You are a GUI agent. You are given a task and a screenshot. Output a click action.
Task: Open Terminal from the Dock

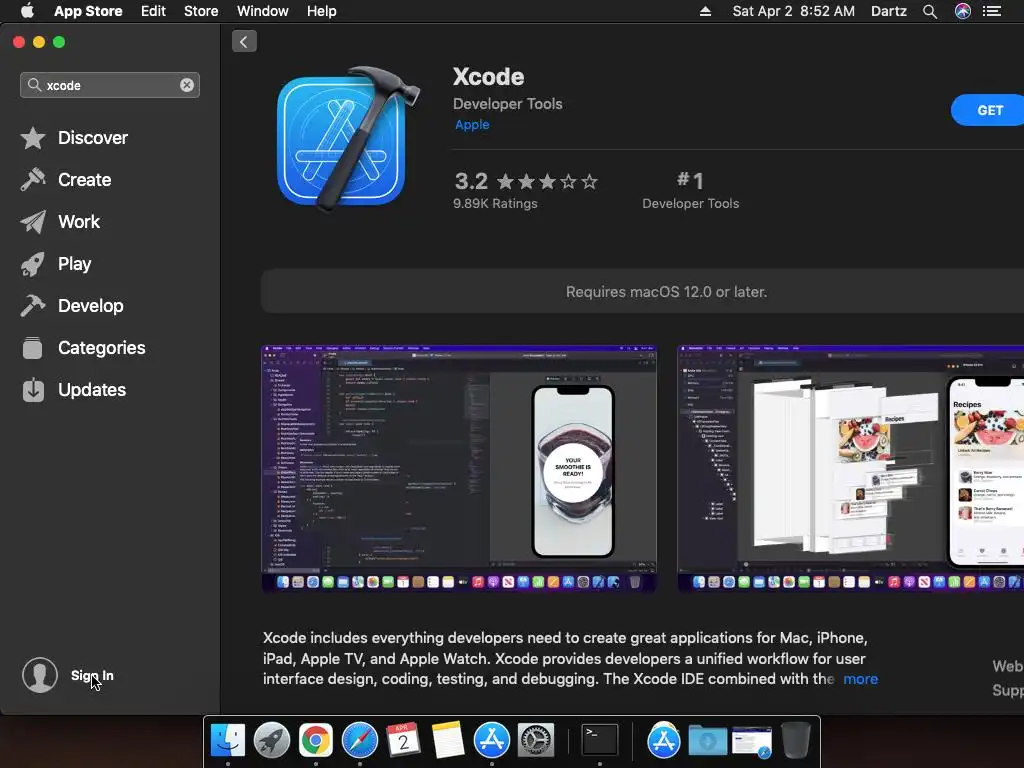[600, 741]
